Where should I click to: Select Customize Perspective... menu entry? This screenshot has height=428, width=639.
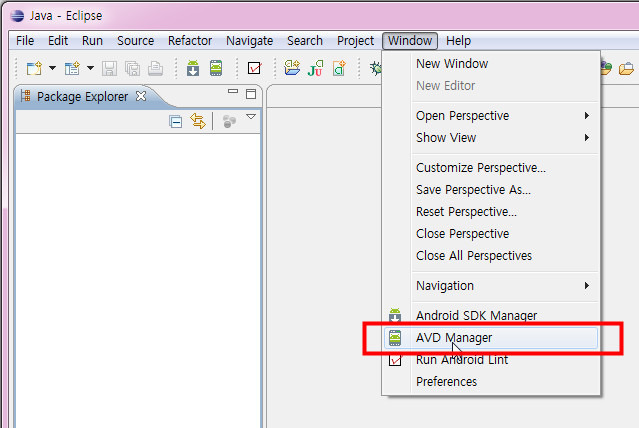[491, 168]
